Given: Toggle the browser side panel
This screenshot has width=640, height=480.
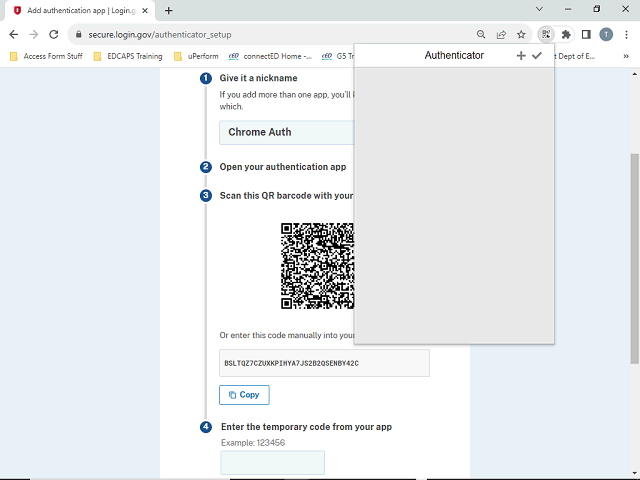Looking at the screenshot, I should [586, 34].
